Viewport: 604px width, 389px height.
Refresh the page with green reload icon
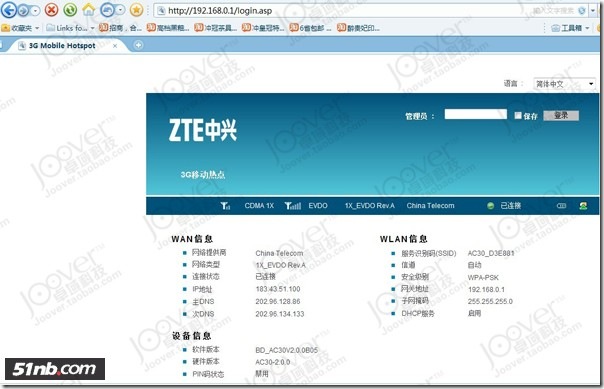point(70,10)
